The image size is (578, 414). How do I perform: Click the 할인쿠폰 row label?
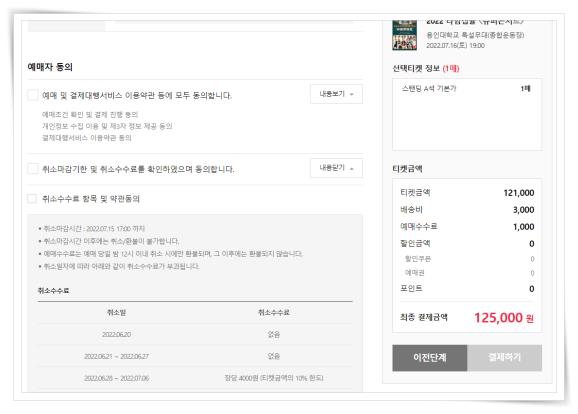click(x=418, y=259)
